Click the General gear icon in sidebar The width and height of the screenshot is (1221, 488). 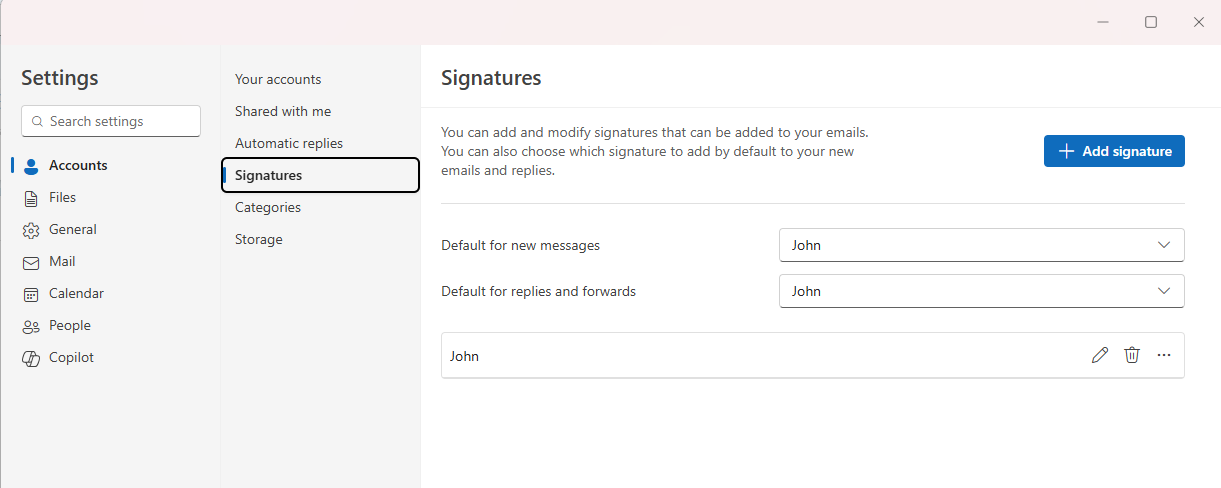(31, 230)
